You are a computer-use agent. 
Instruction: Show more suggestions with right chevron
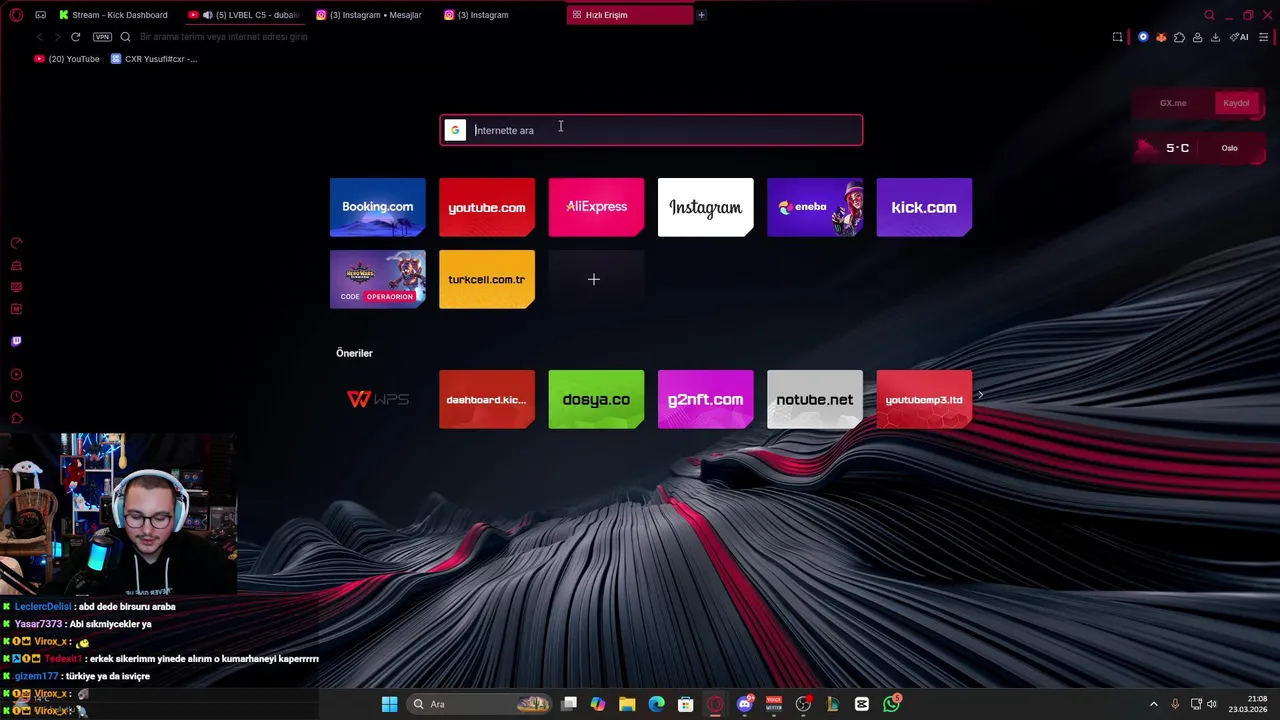click(980, 395)
